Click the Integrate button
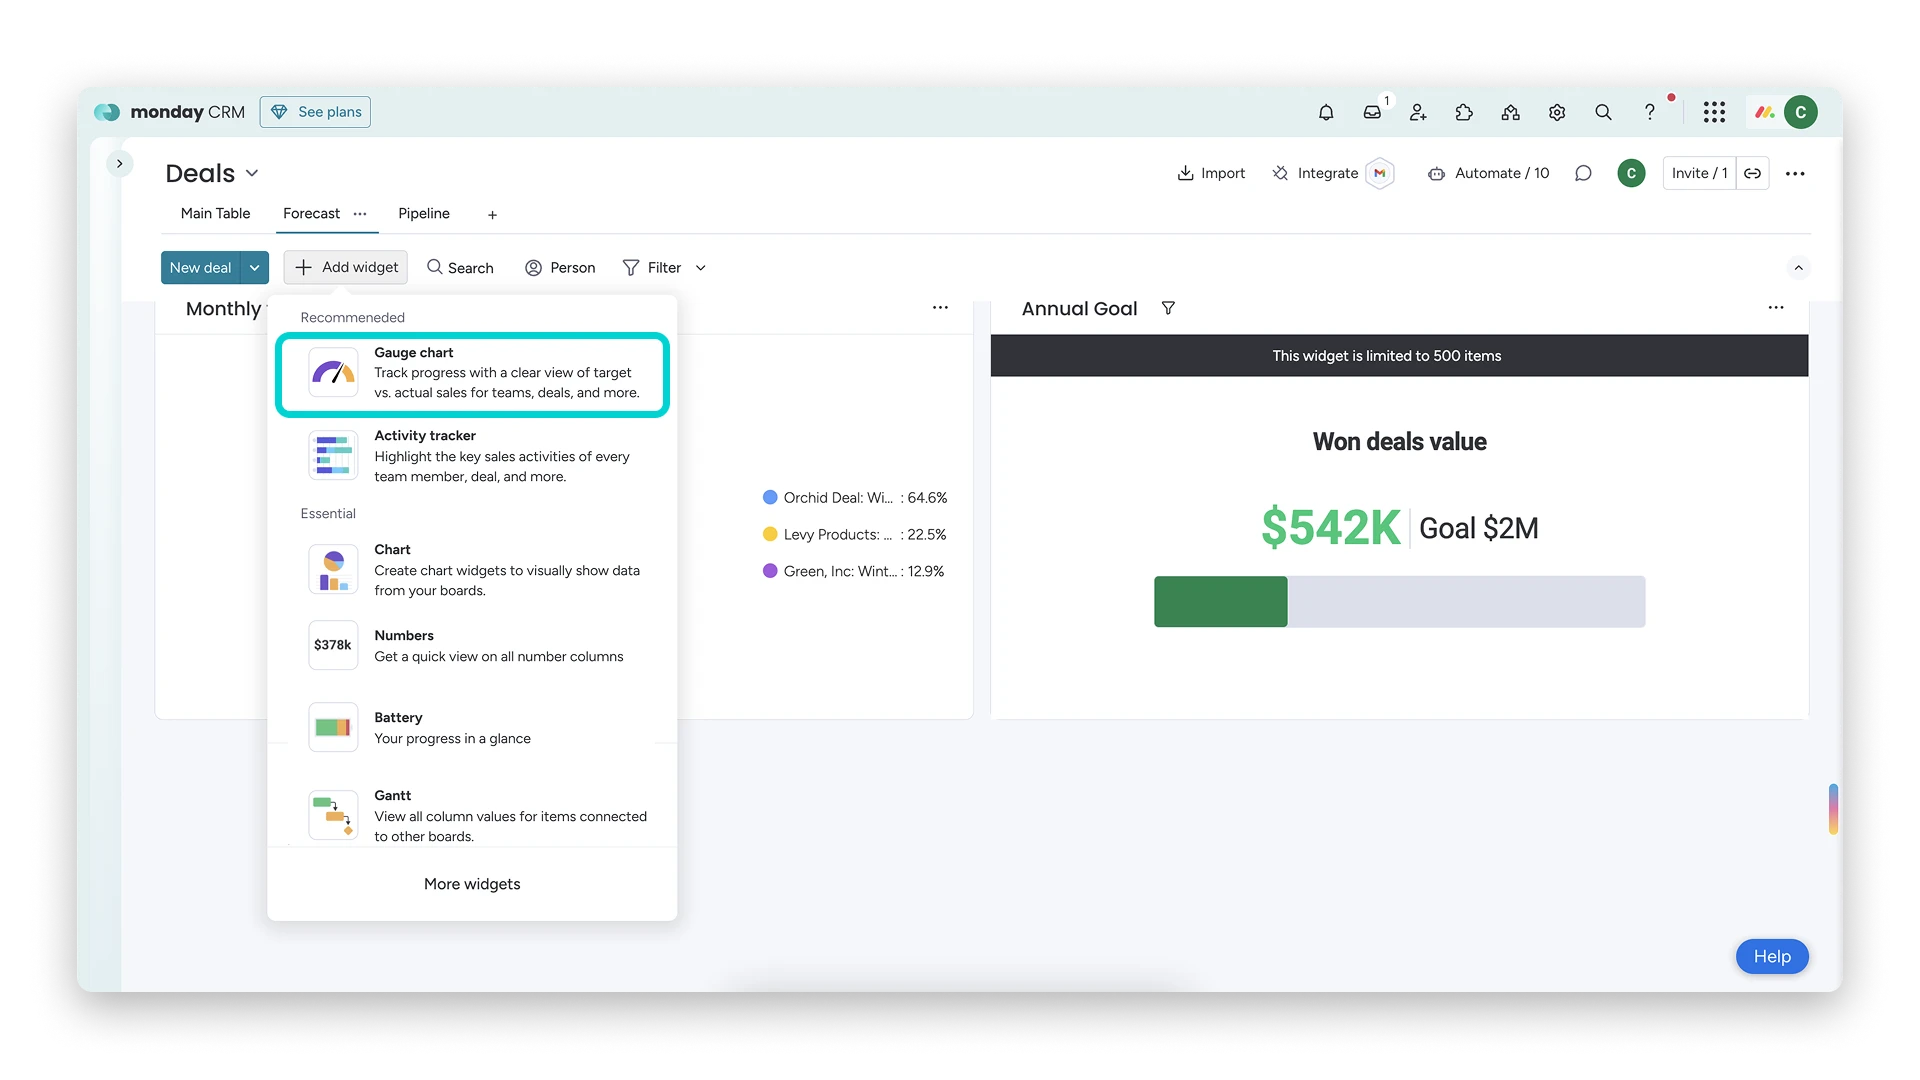Screen dimensions: 1920x1080 [x=1315, y=173]
